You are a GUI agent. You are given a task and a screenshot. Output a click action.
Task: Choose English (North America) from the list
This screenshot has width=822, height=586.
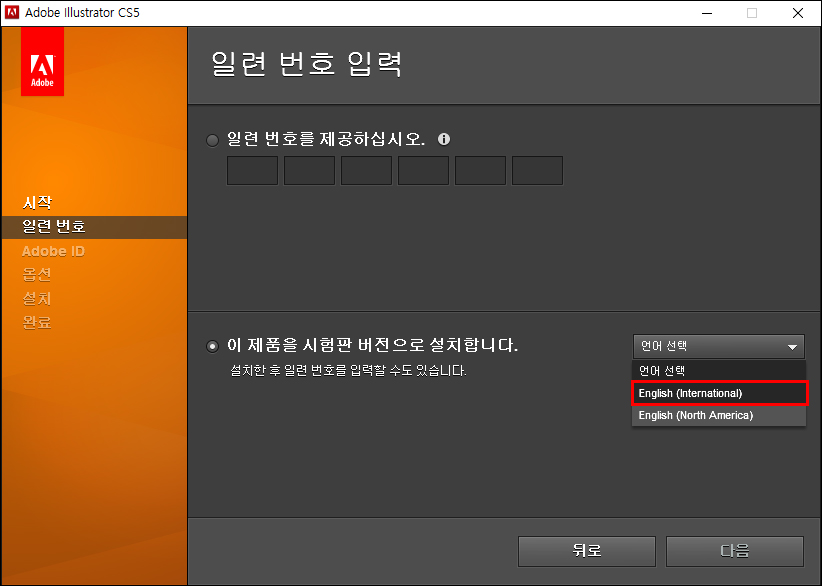[x=719, y=415]
